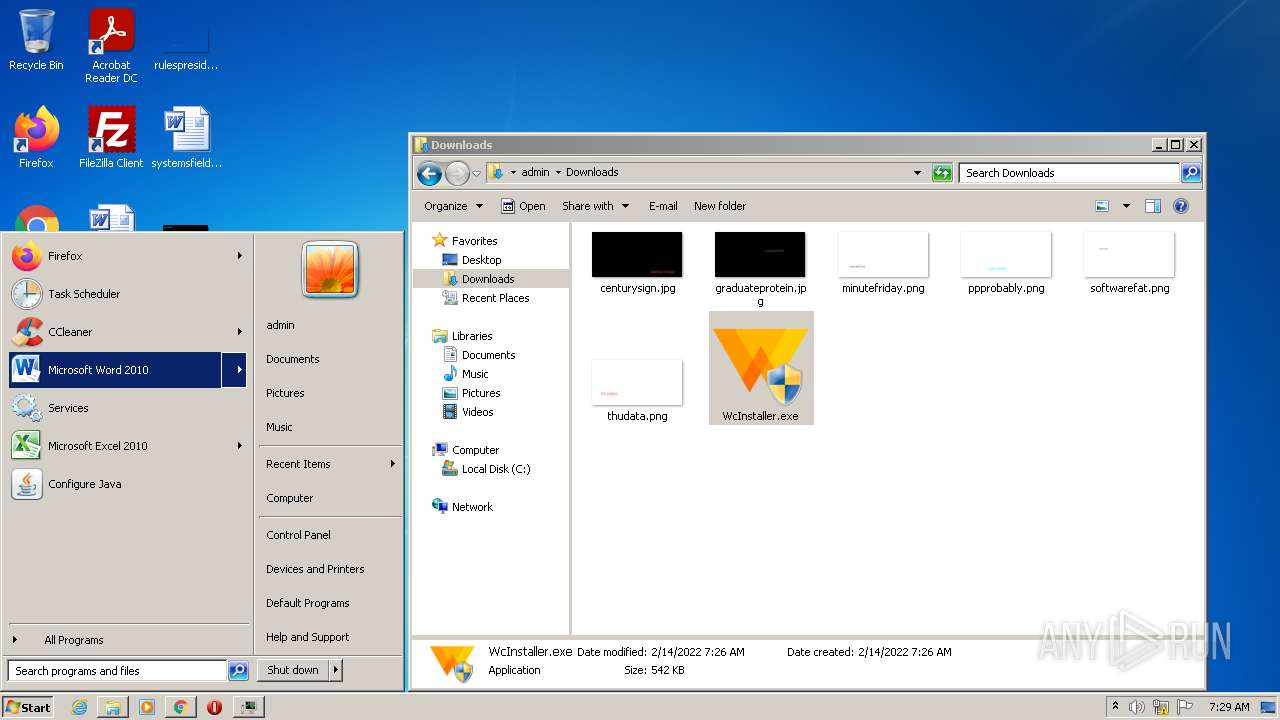
Task: Click the search magnifier in Downloads window
Action: tap(1191, 173)
